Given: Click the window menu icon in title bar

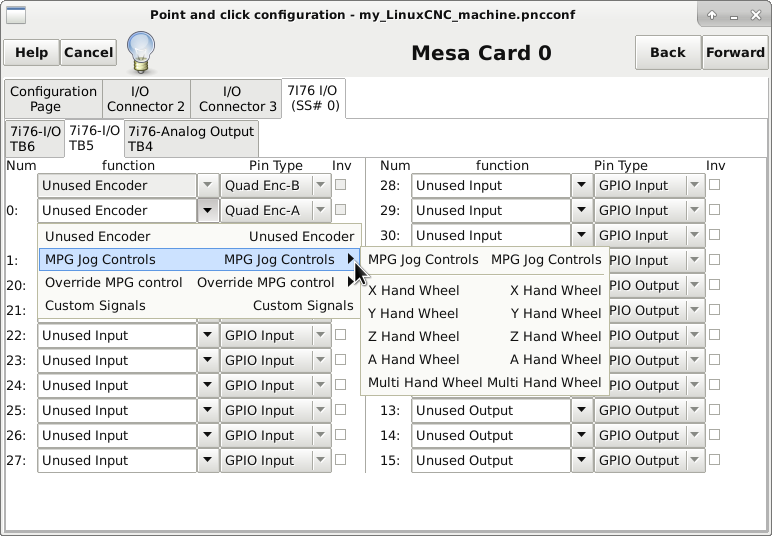Looking at the screenshot, I should pyautogui.click(x=17, y=14).
